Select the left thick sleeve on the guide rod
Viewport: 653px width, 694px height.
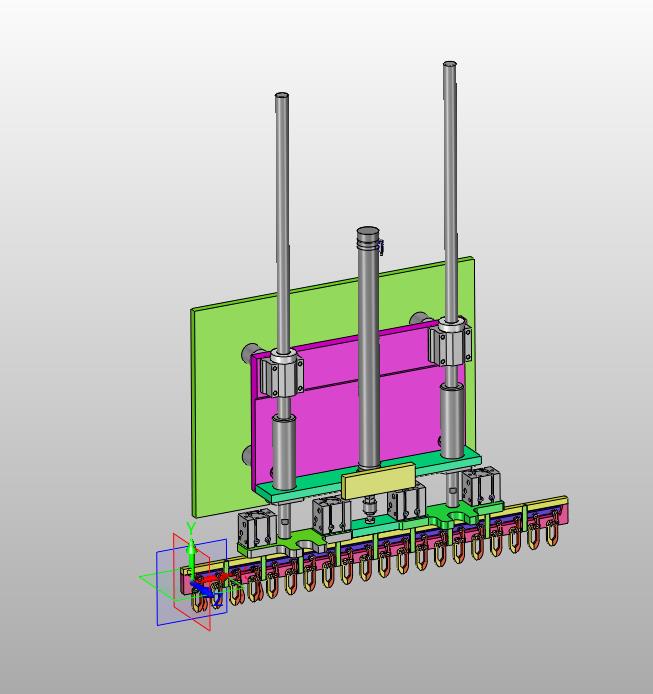coord(284,451)
